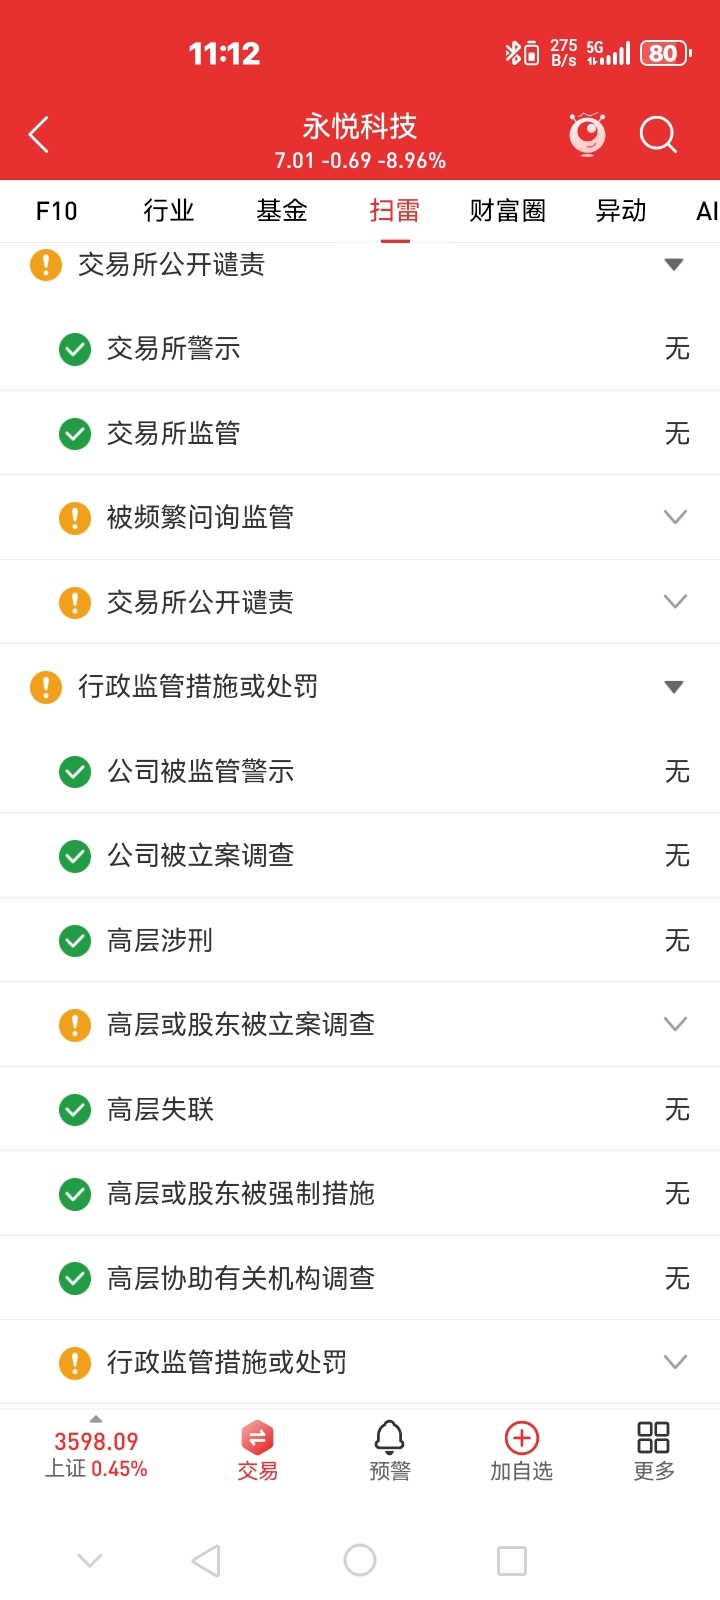
Task: Collapse the 交易所公开谴责 section header triangle
Action: click(x=674, y=265)
